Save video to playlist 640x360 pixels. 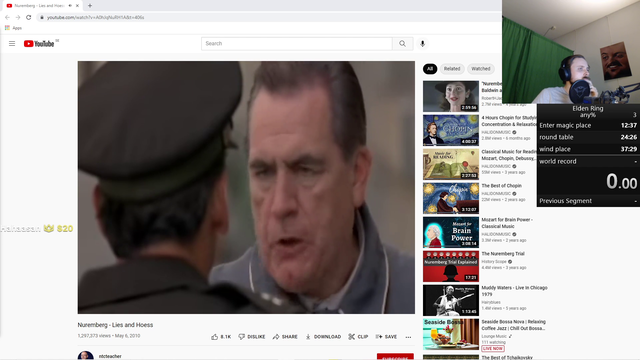pos(386,337)
